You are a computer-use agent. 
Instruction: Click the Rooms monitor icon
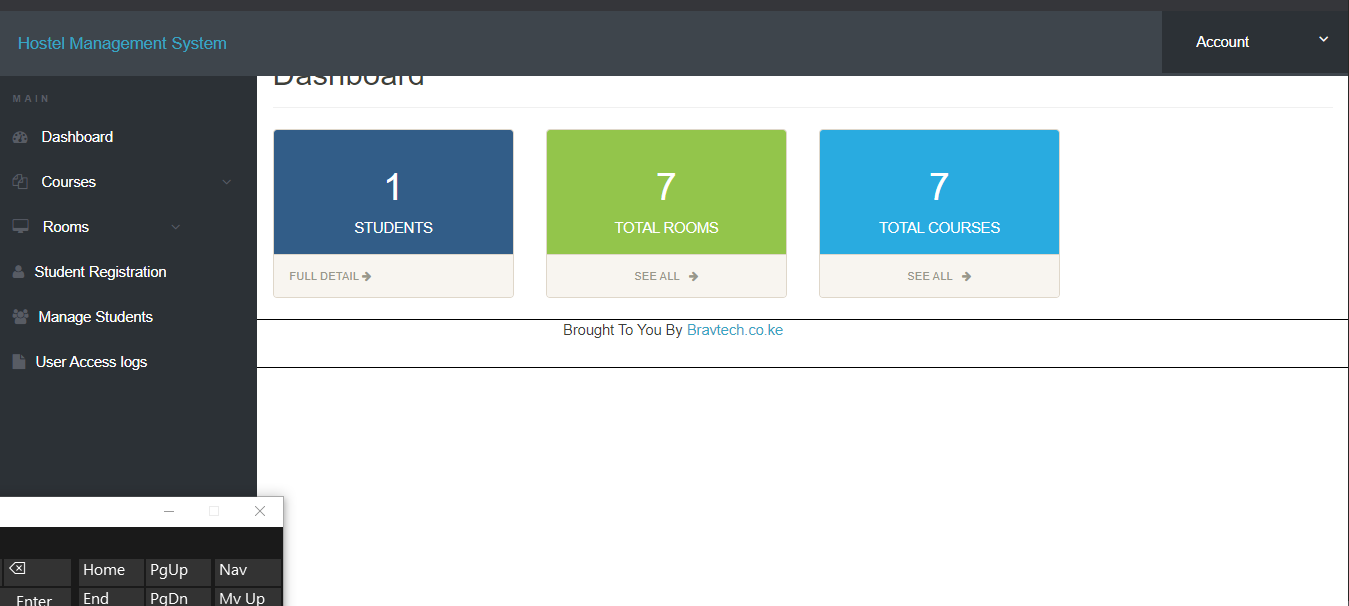20,227
